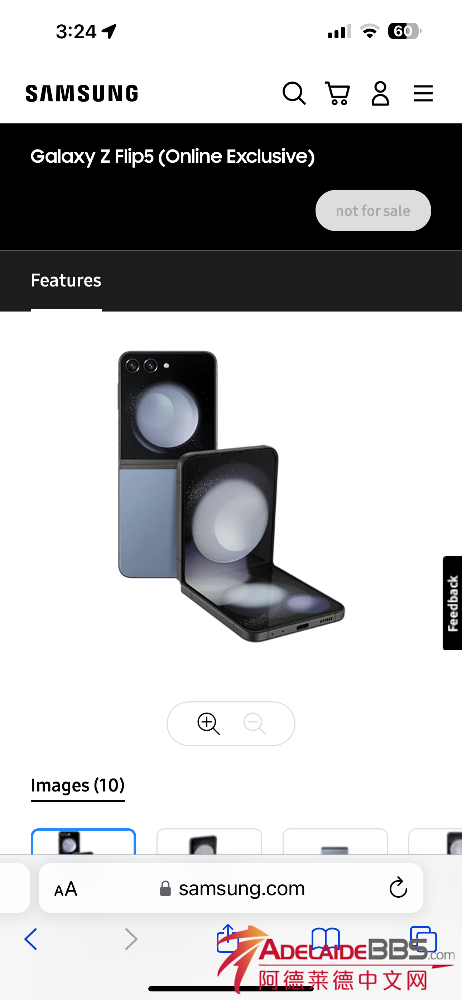462x1000 pixels.
Task: Select the Features tab
Action: click(x=66, y=281)
